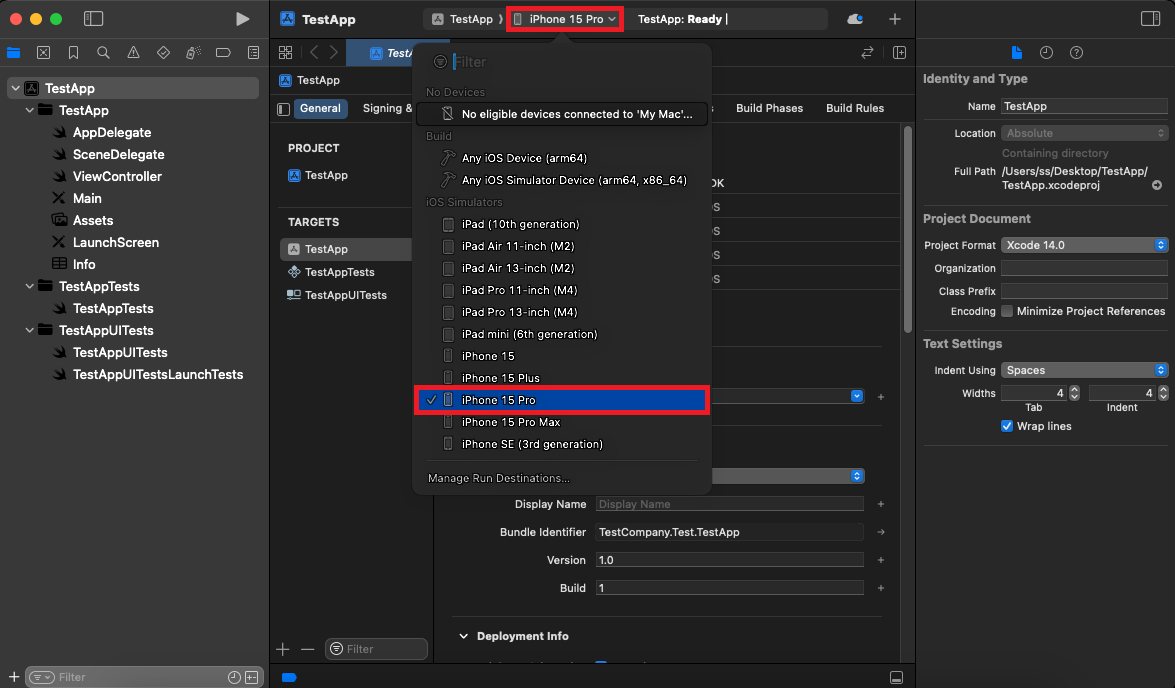Select the AppDelegate file
Screen dimensions: 1175x688
click(112, 133)
